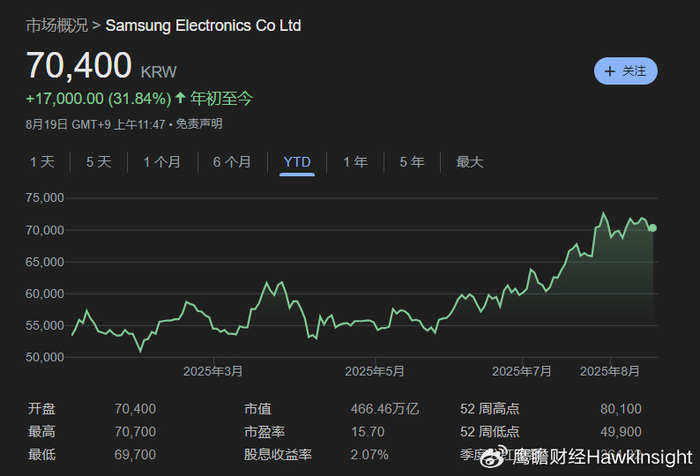This screenshot has width=700, height=476.
Task: Switch to the 1 个月 range tab
Action: [x=162, y=162]
